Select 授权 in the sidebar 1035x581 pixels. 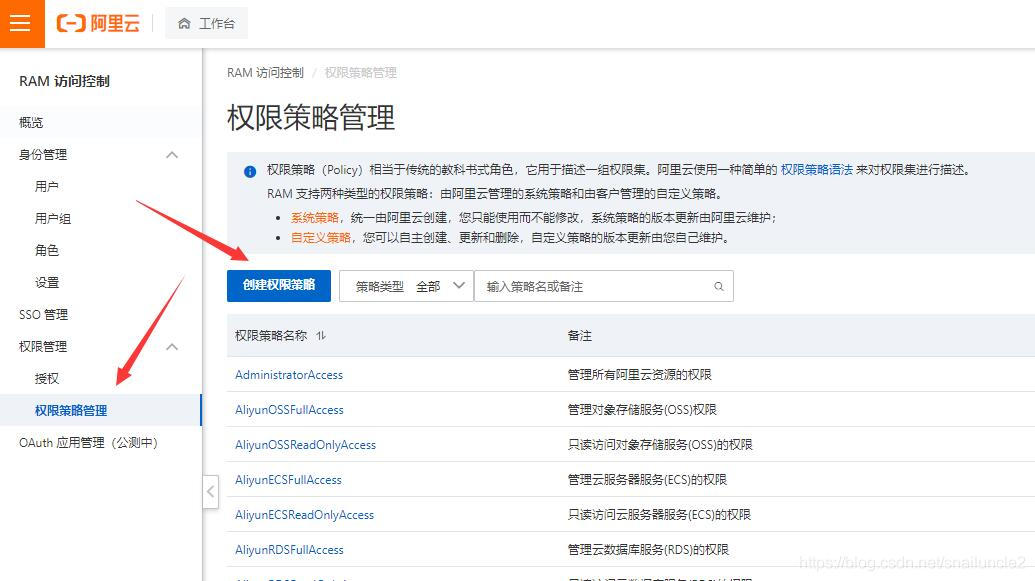pyautogui.click(x=46, y=378)
